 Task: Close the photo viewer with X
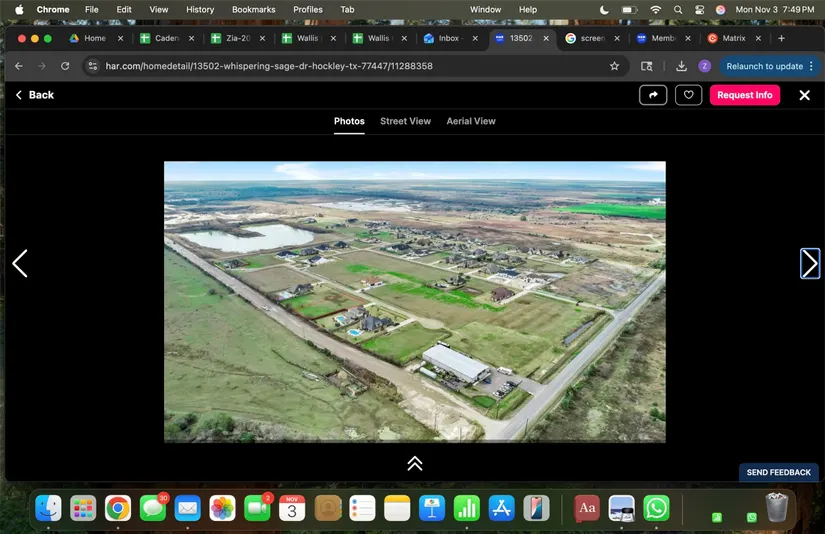pyautogui.click(x=804, y=95)
